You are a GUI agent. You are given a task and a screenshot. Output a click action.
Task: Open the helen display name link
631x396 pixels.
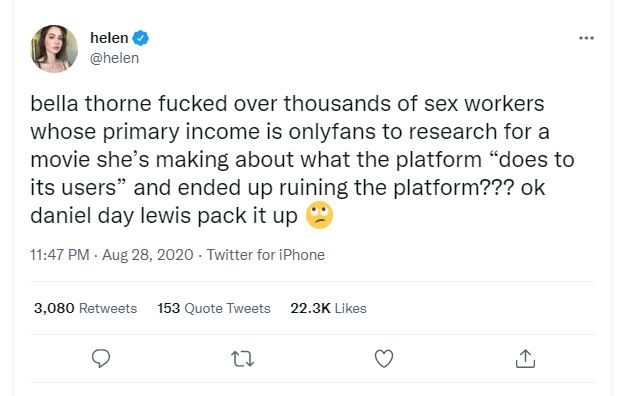[109, 38]
